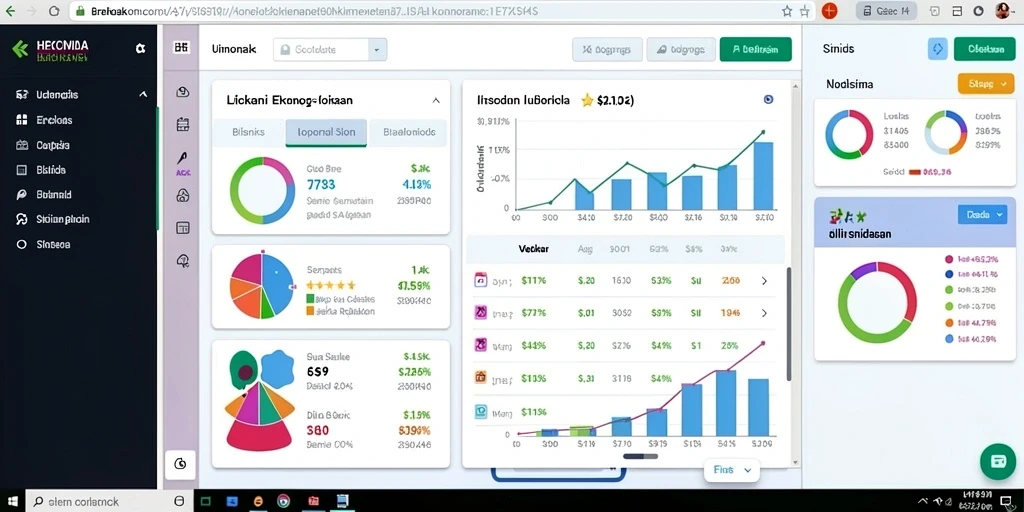Select the pen tool icon in narrow sidebar
1024x512 pixels.
pyautogui.click(x=182, y=158)
